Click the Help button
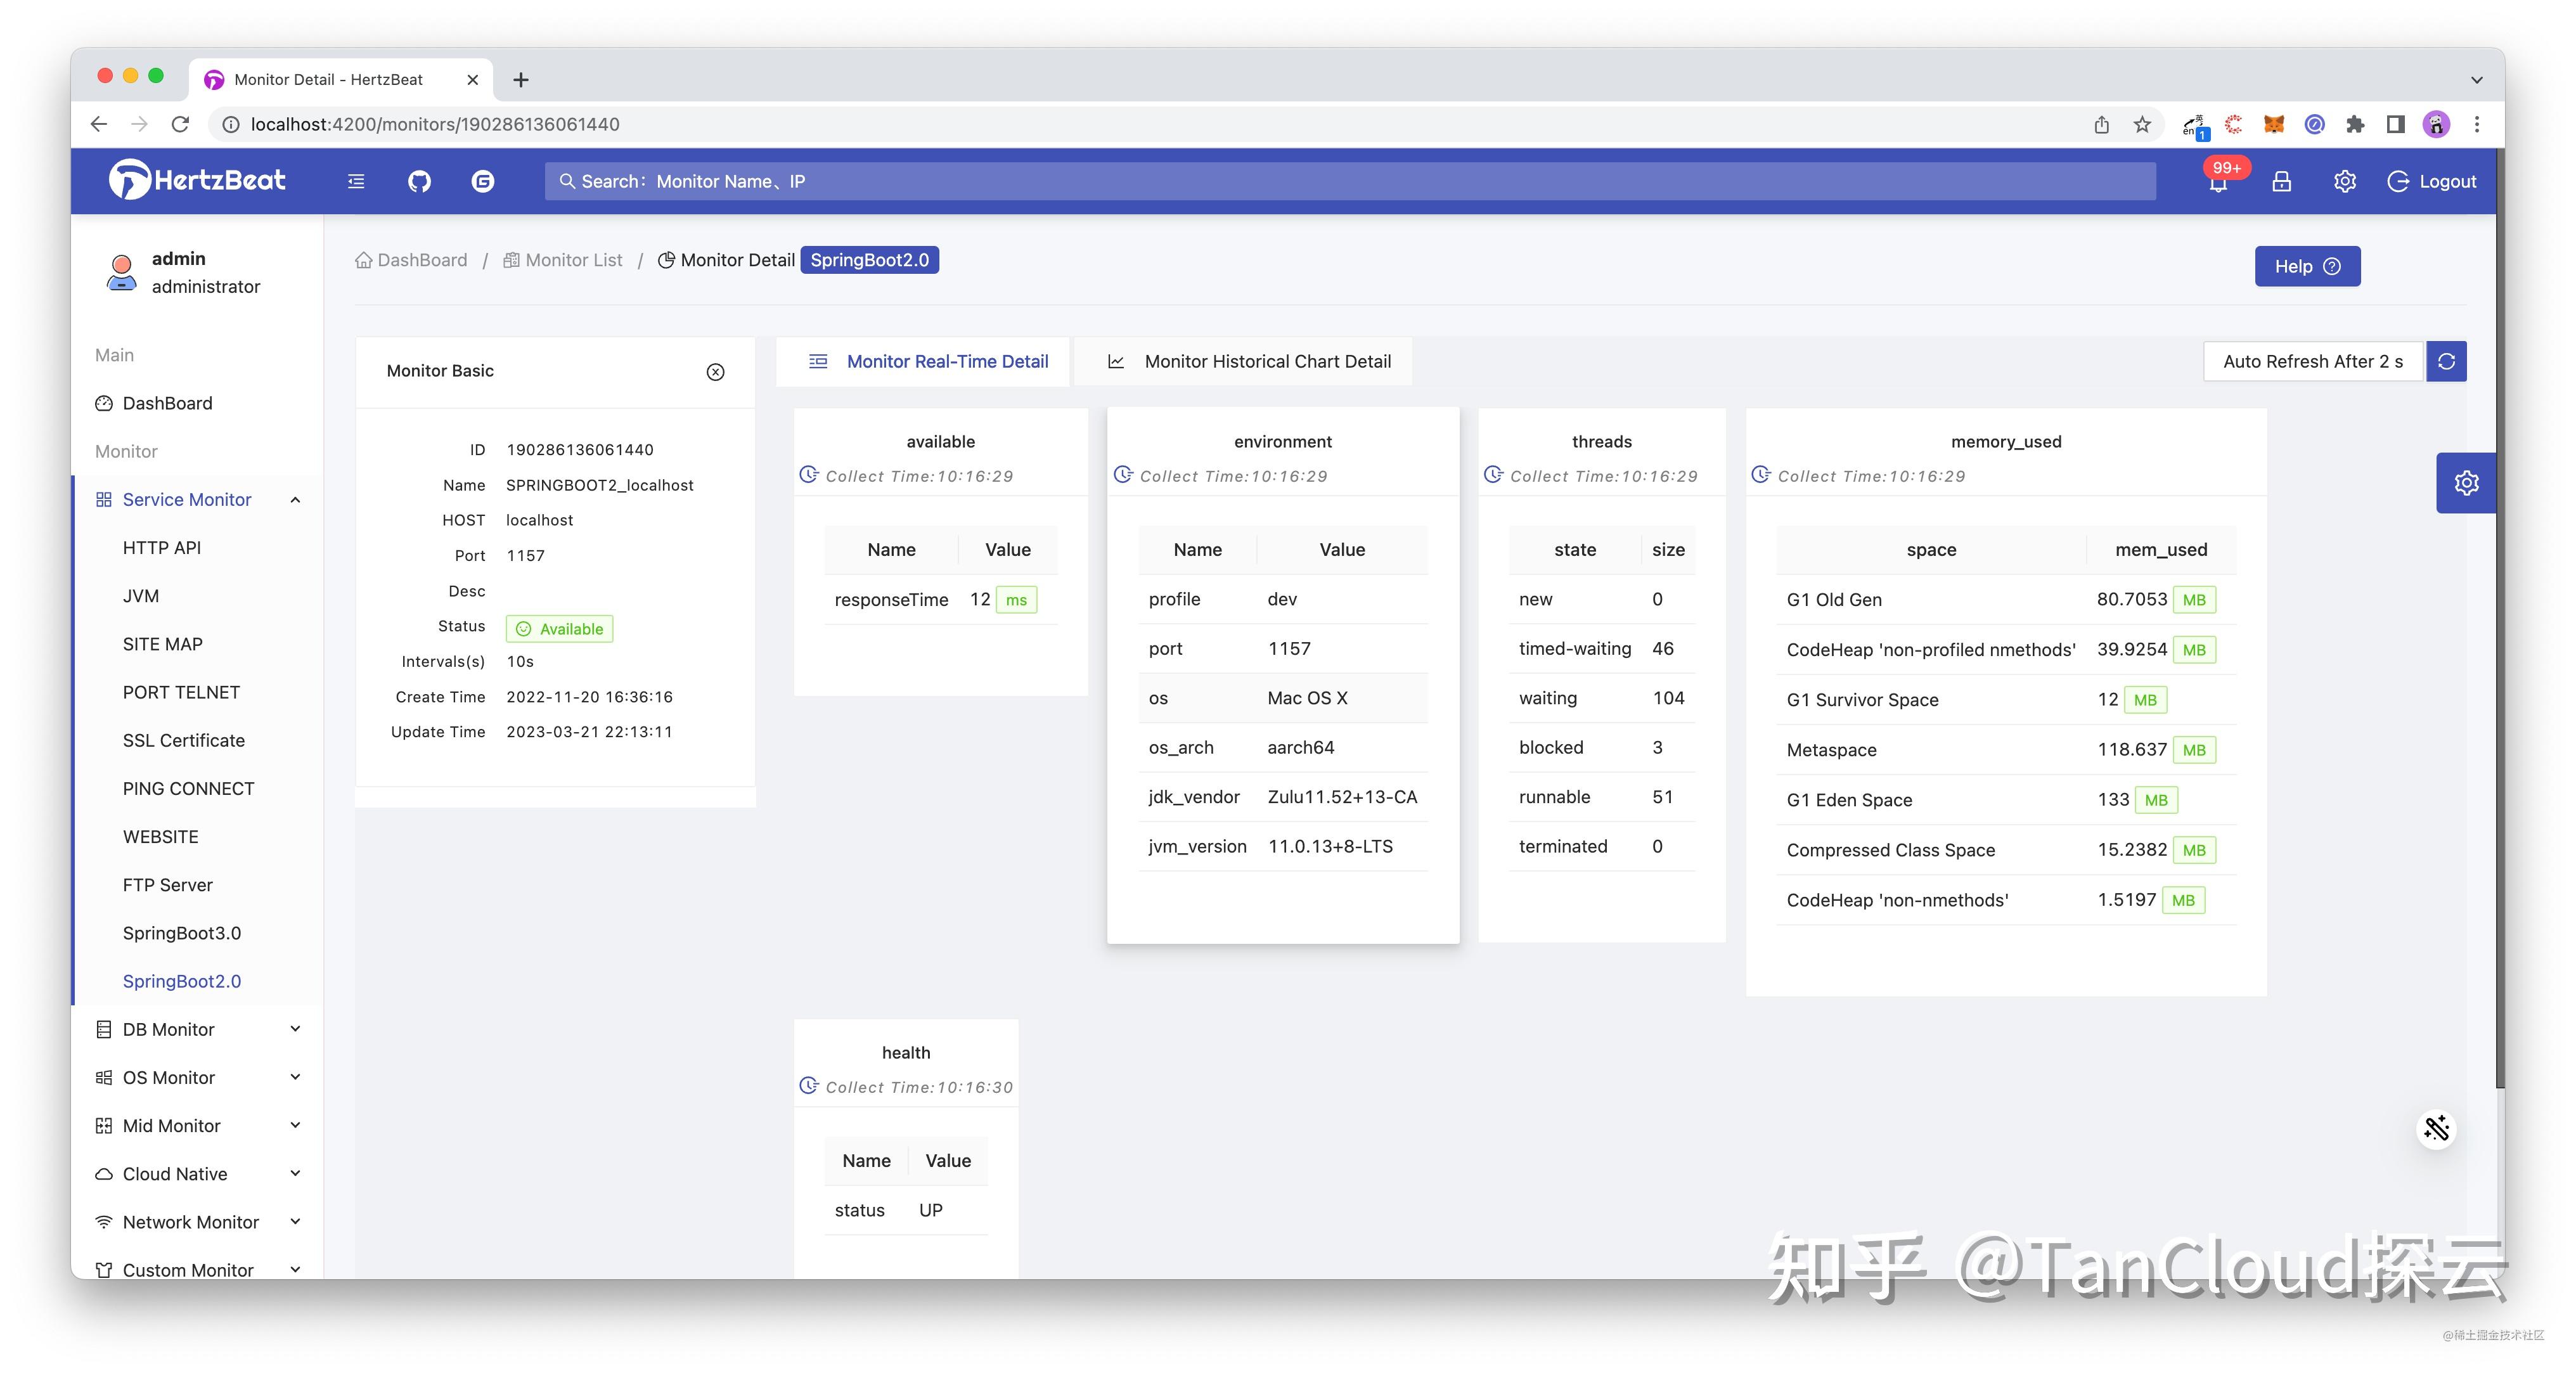2576x1373 pixels. [2307, 266]
